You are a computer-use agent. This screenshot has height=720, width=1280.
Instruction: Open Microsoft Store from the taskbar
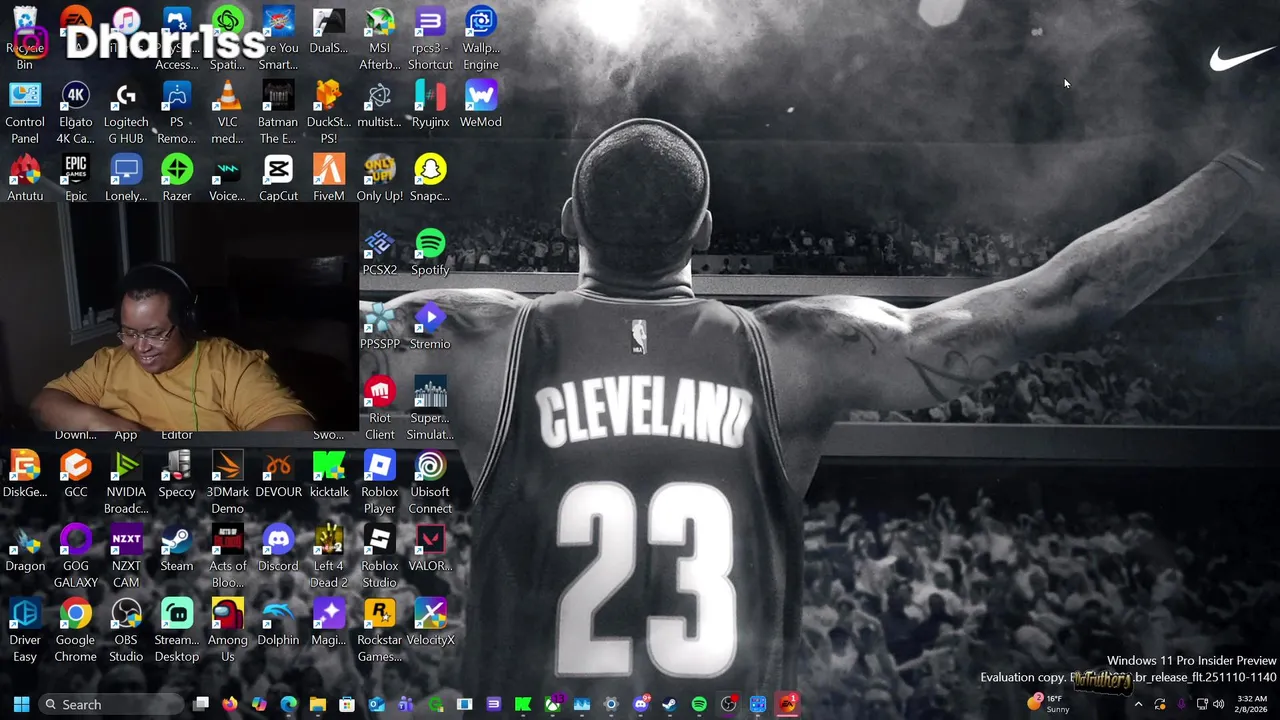tap(347, 704)
